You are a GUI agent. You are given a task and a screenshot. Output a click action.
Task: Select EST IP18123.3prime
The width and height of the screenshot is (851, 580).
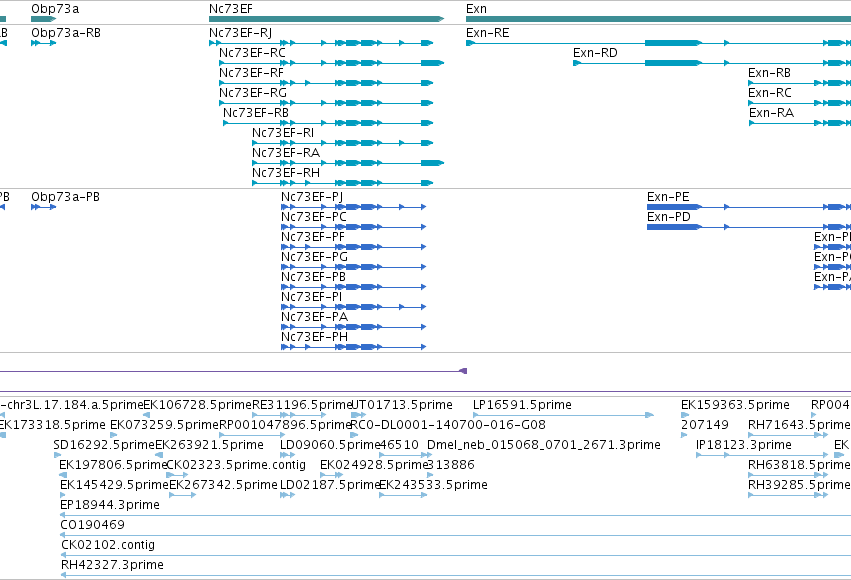[x=744, y=445]
